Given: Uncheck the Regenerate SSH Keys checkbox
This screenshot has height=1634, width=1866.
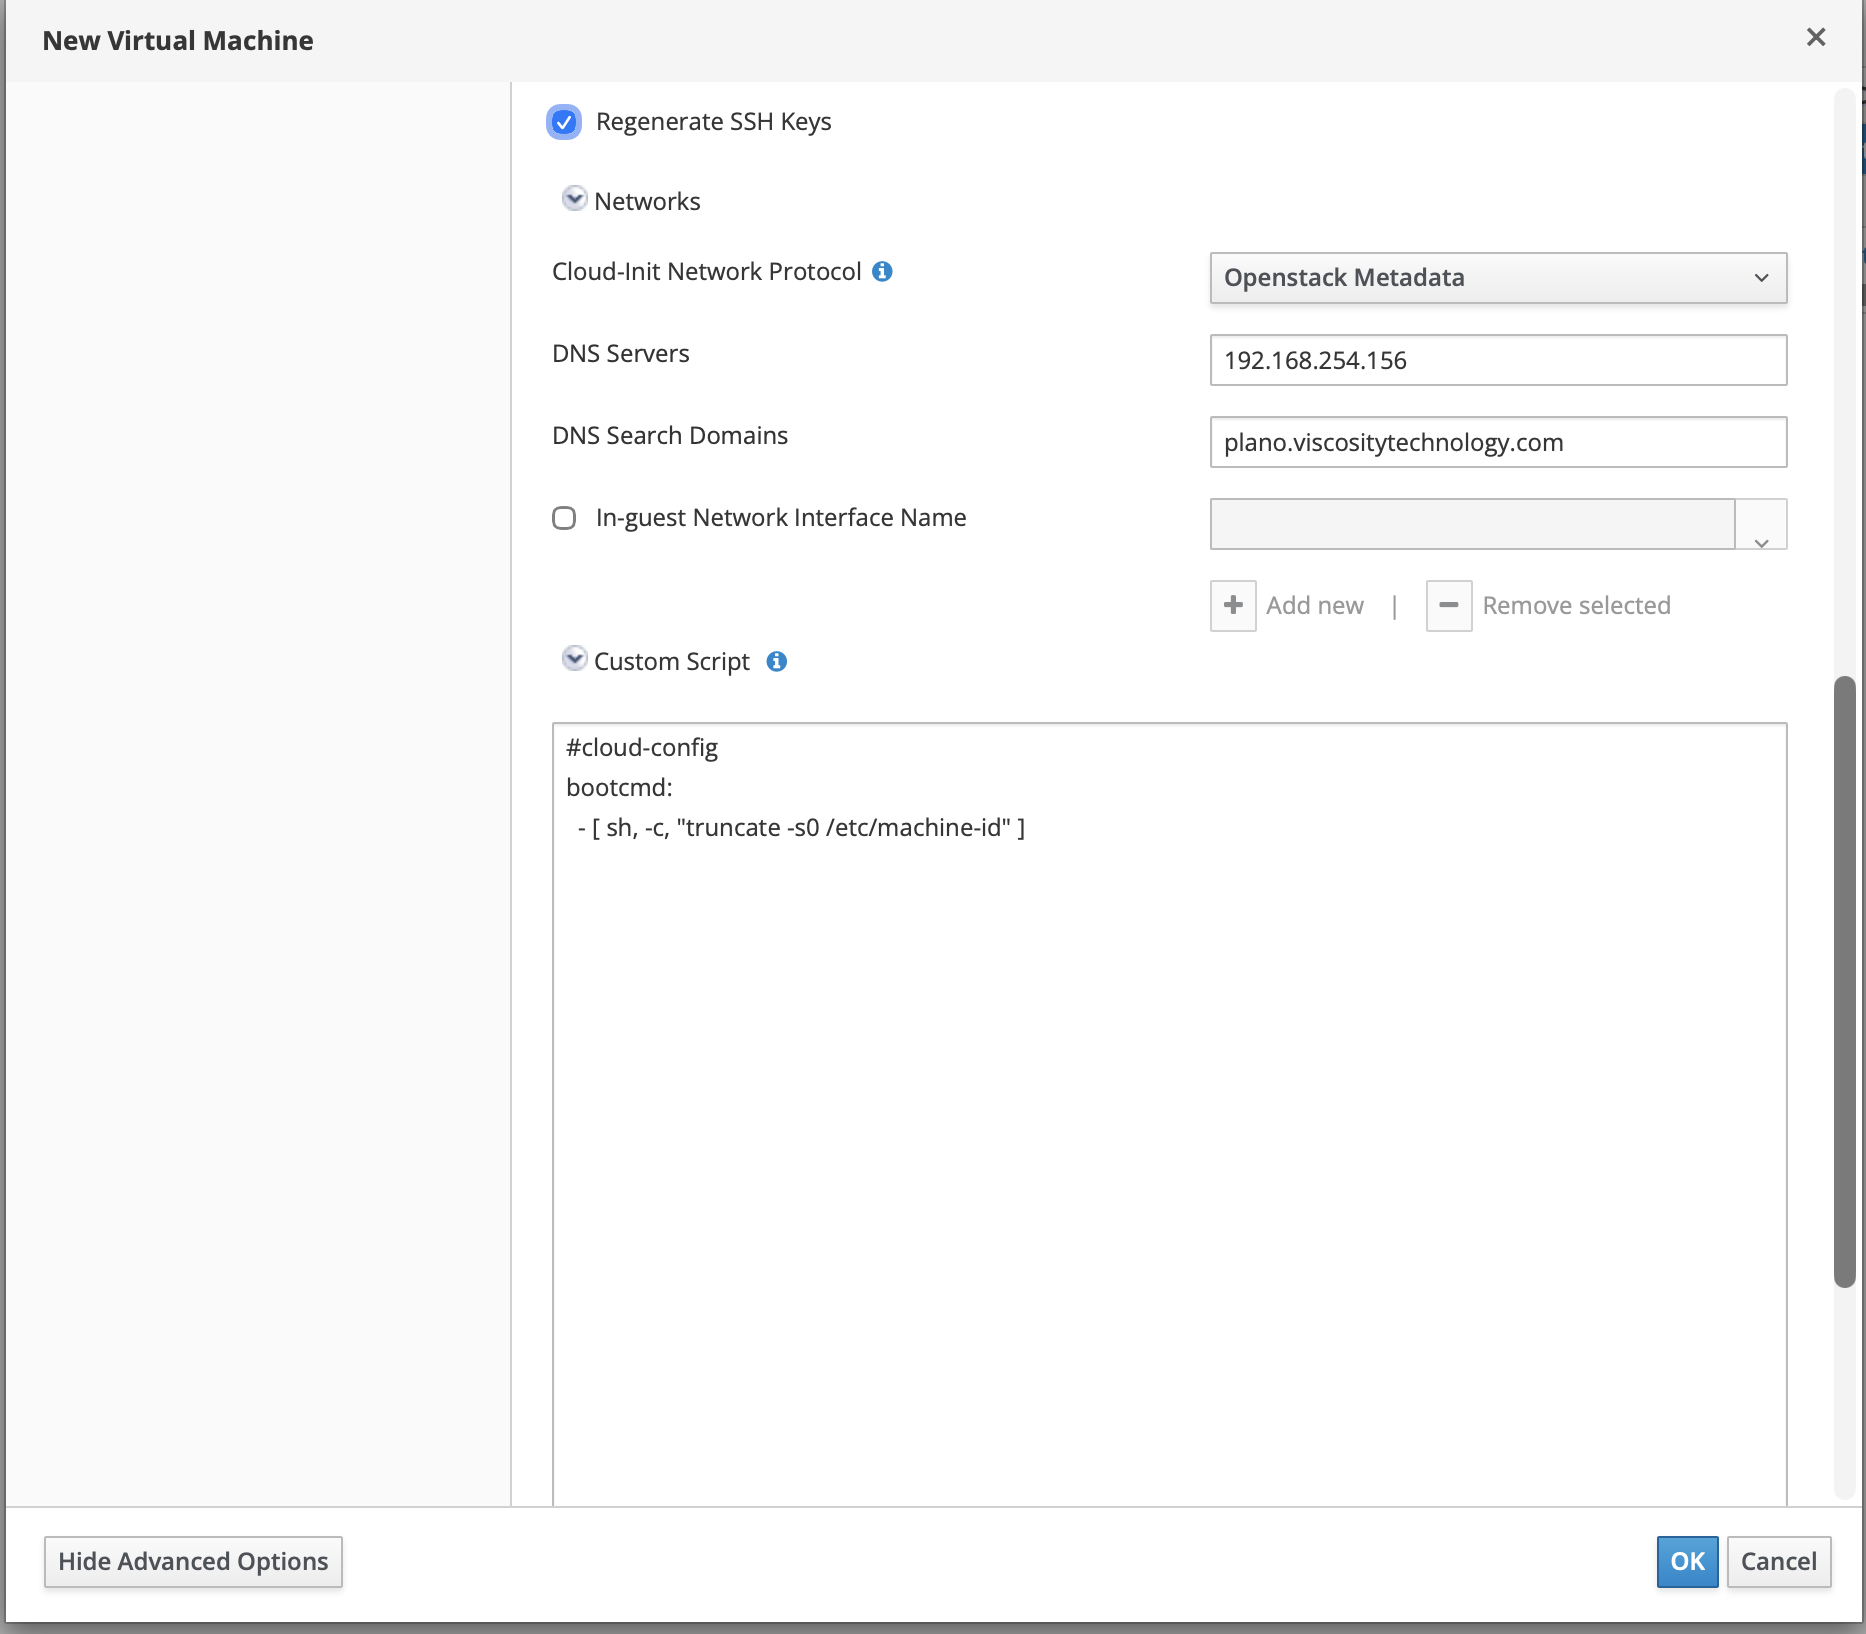Looking at the screenshot, I should tap(564, 122).
